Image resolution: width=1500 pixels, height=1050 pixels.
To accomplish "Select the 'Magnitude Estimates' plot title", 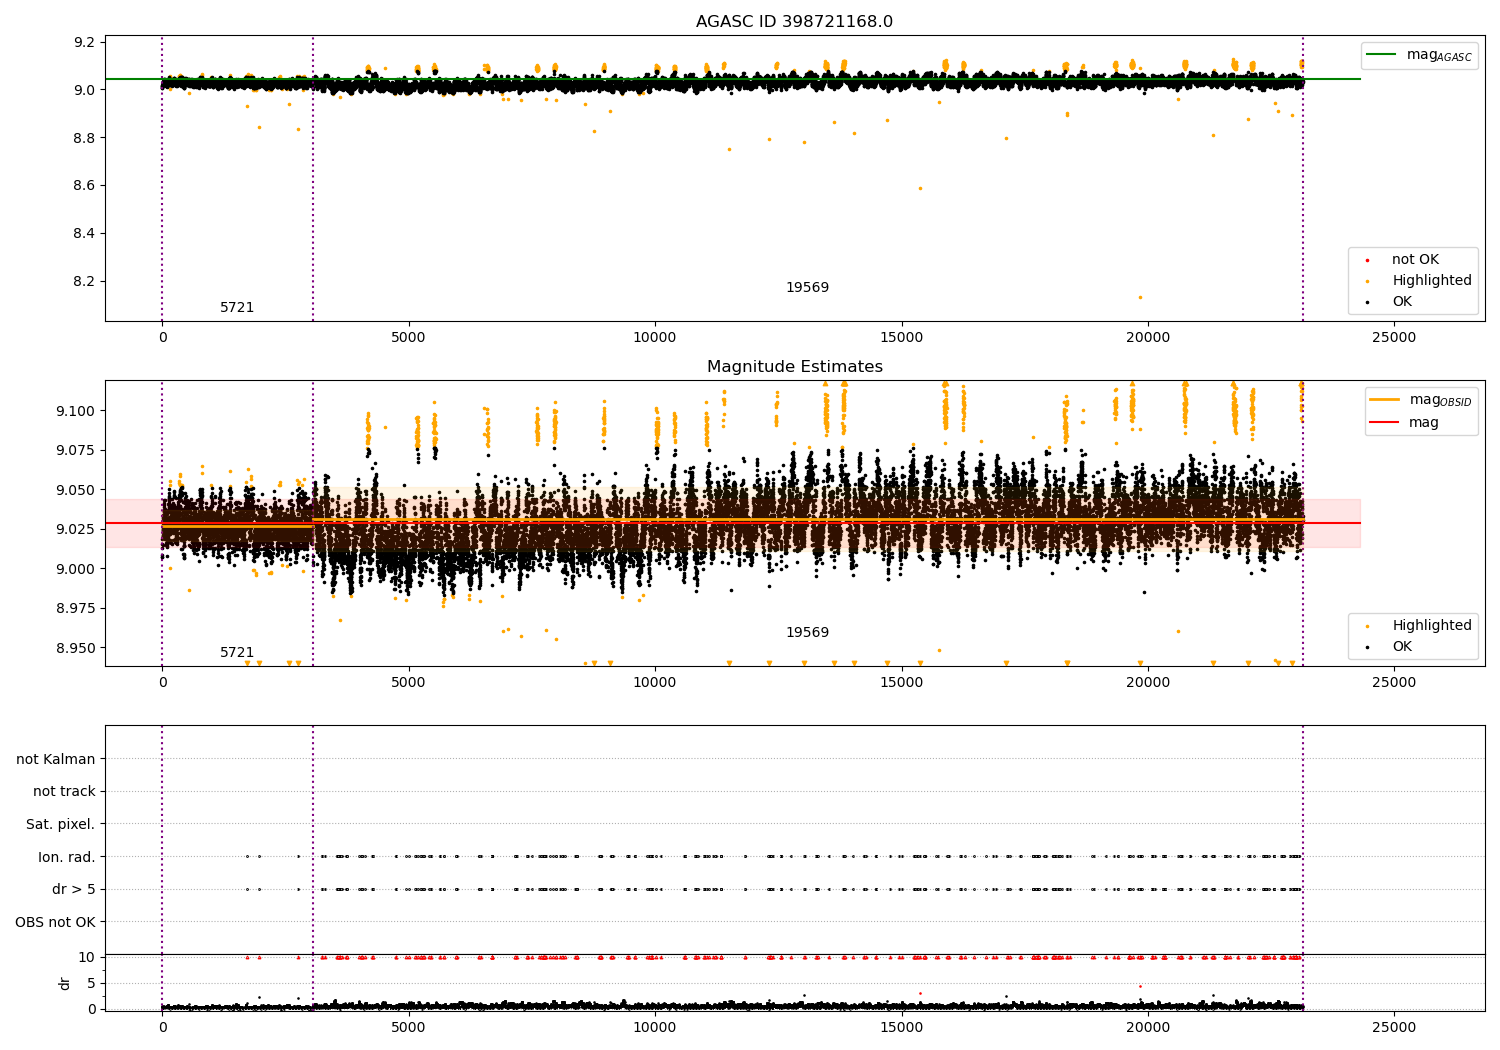I will point(794,367).
